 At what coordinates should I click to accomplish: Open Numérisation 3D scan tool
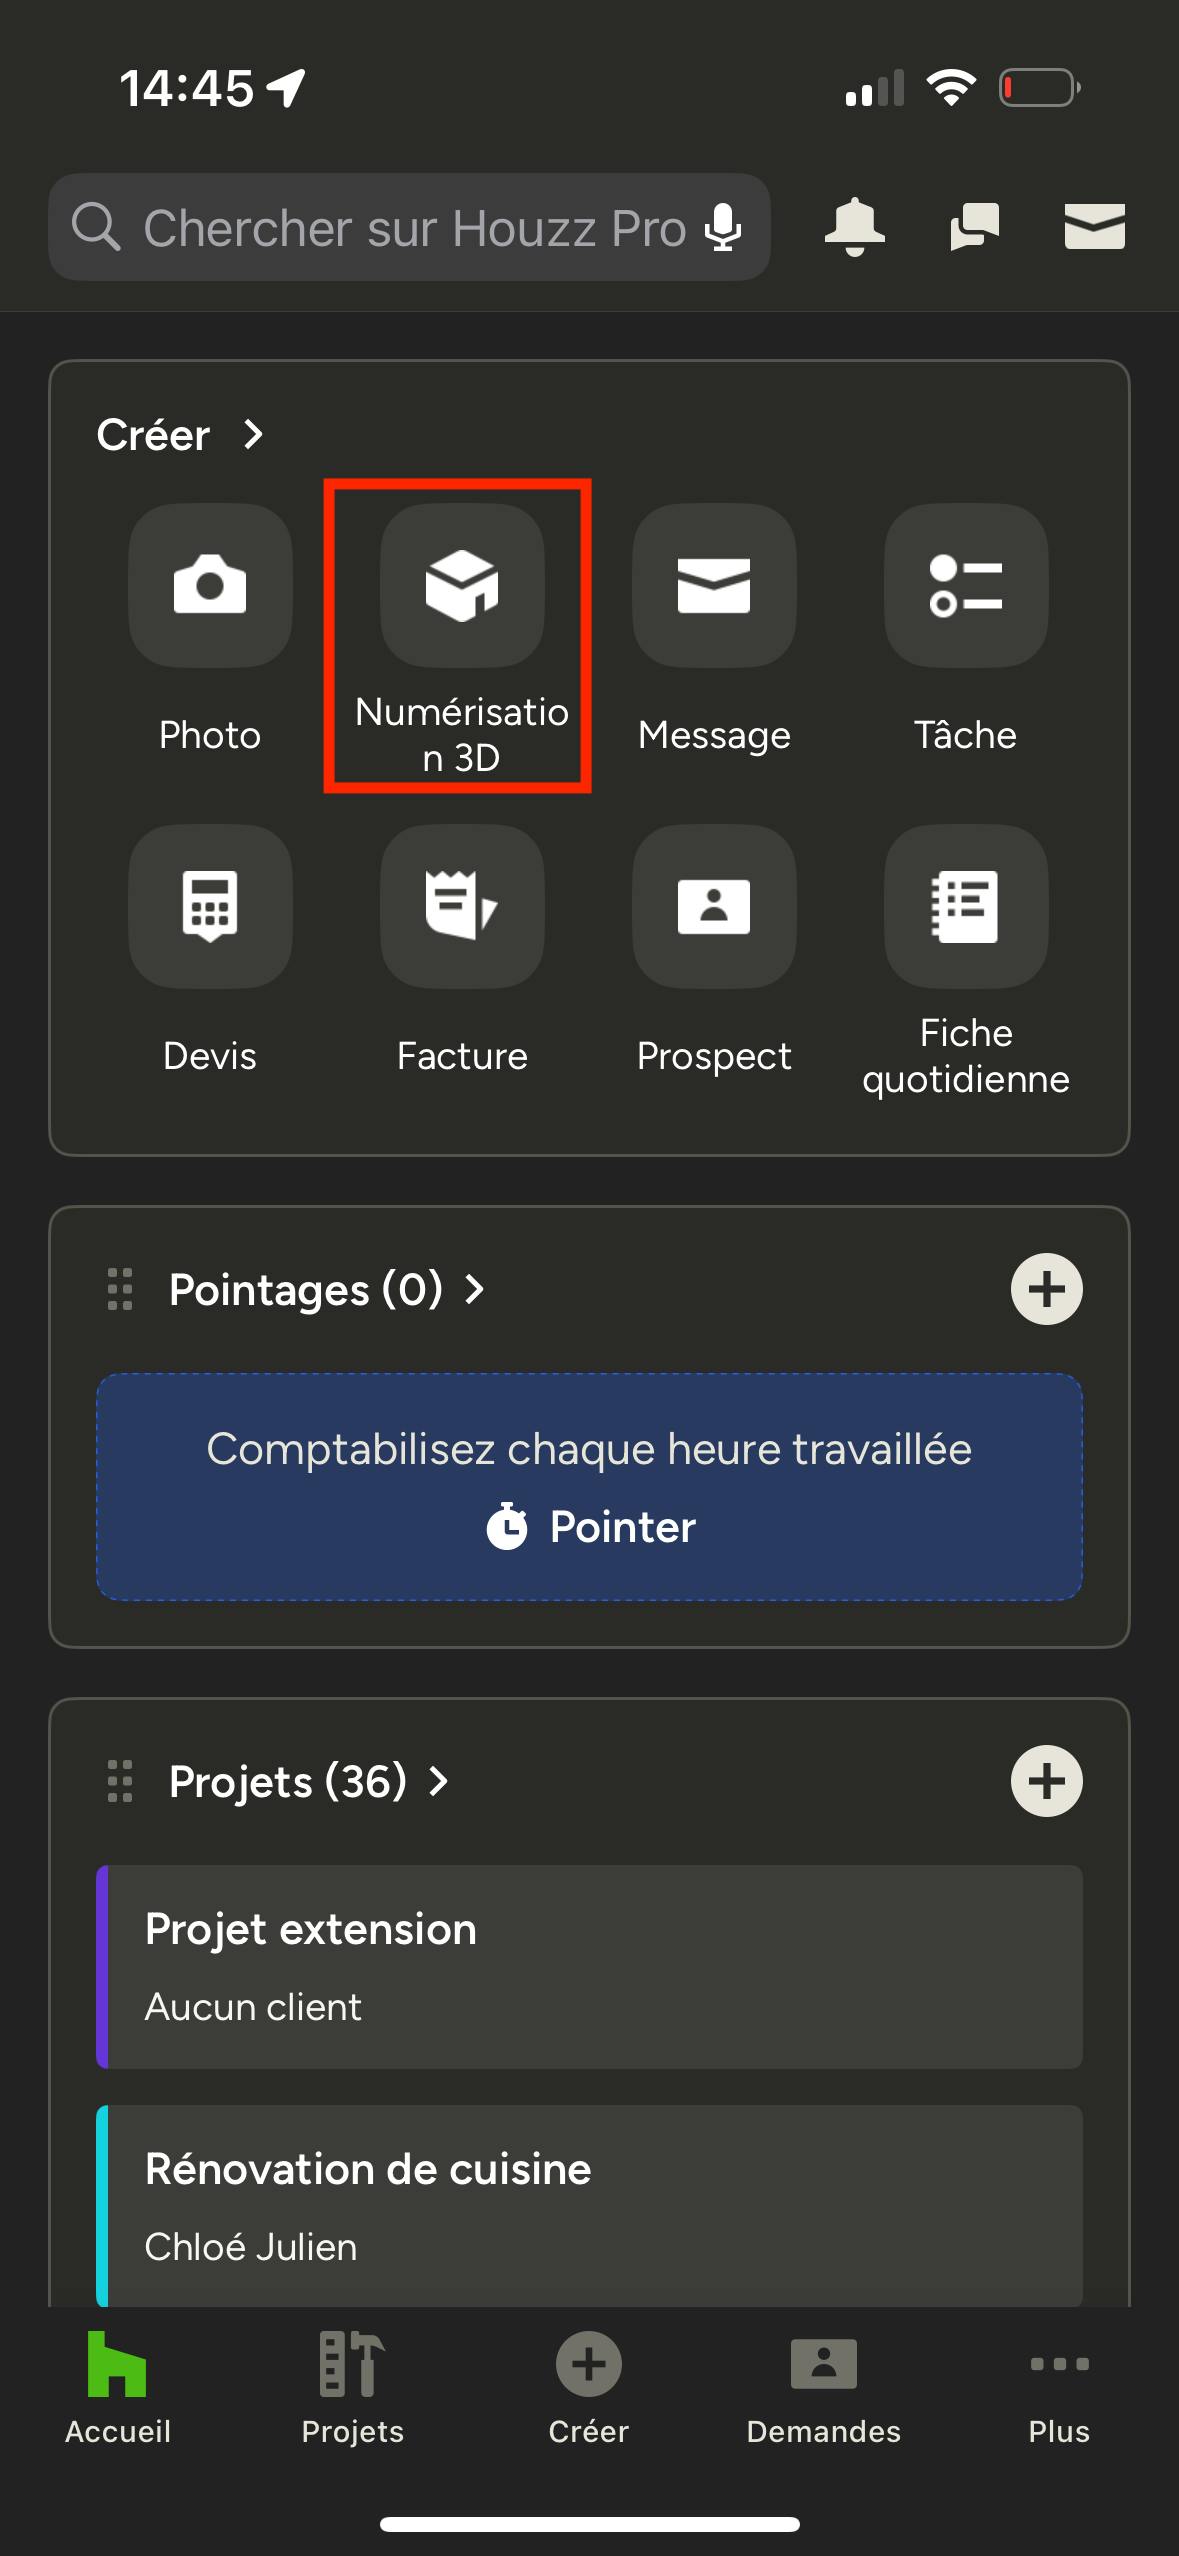tap(462, 585)
